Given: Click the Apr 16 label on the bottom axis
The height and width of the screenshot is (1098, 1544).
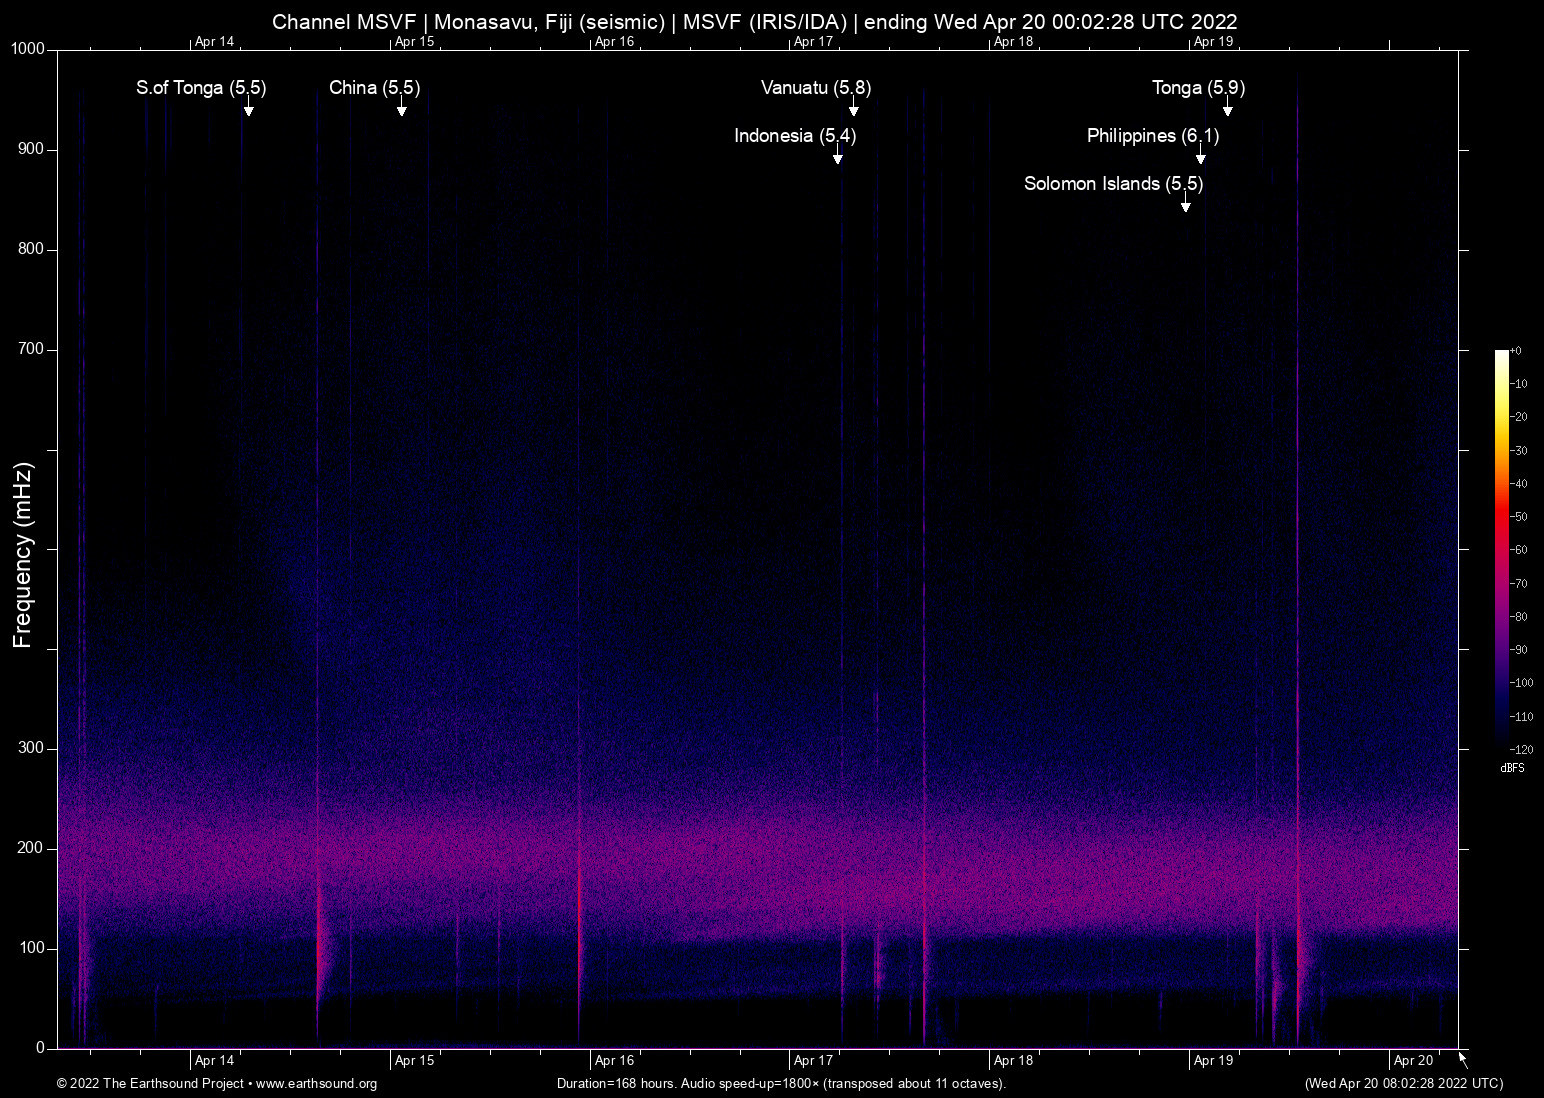Looking at the screenshot, I should tap(614, 1061).
